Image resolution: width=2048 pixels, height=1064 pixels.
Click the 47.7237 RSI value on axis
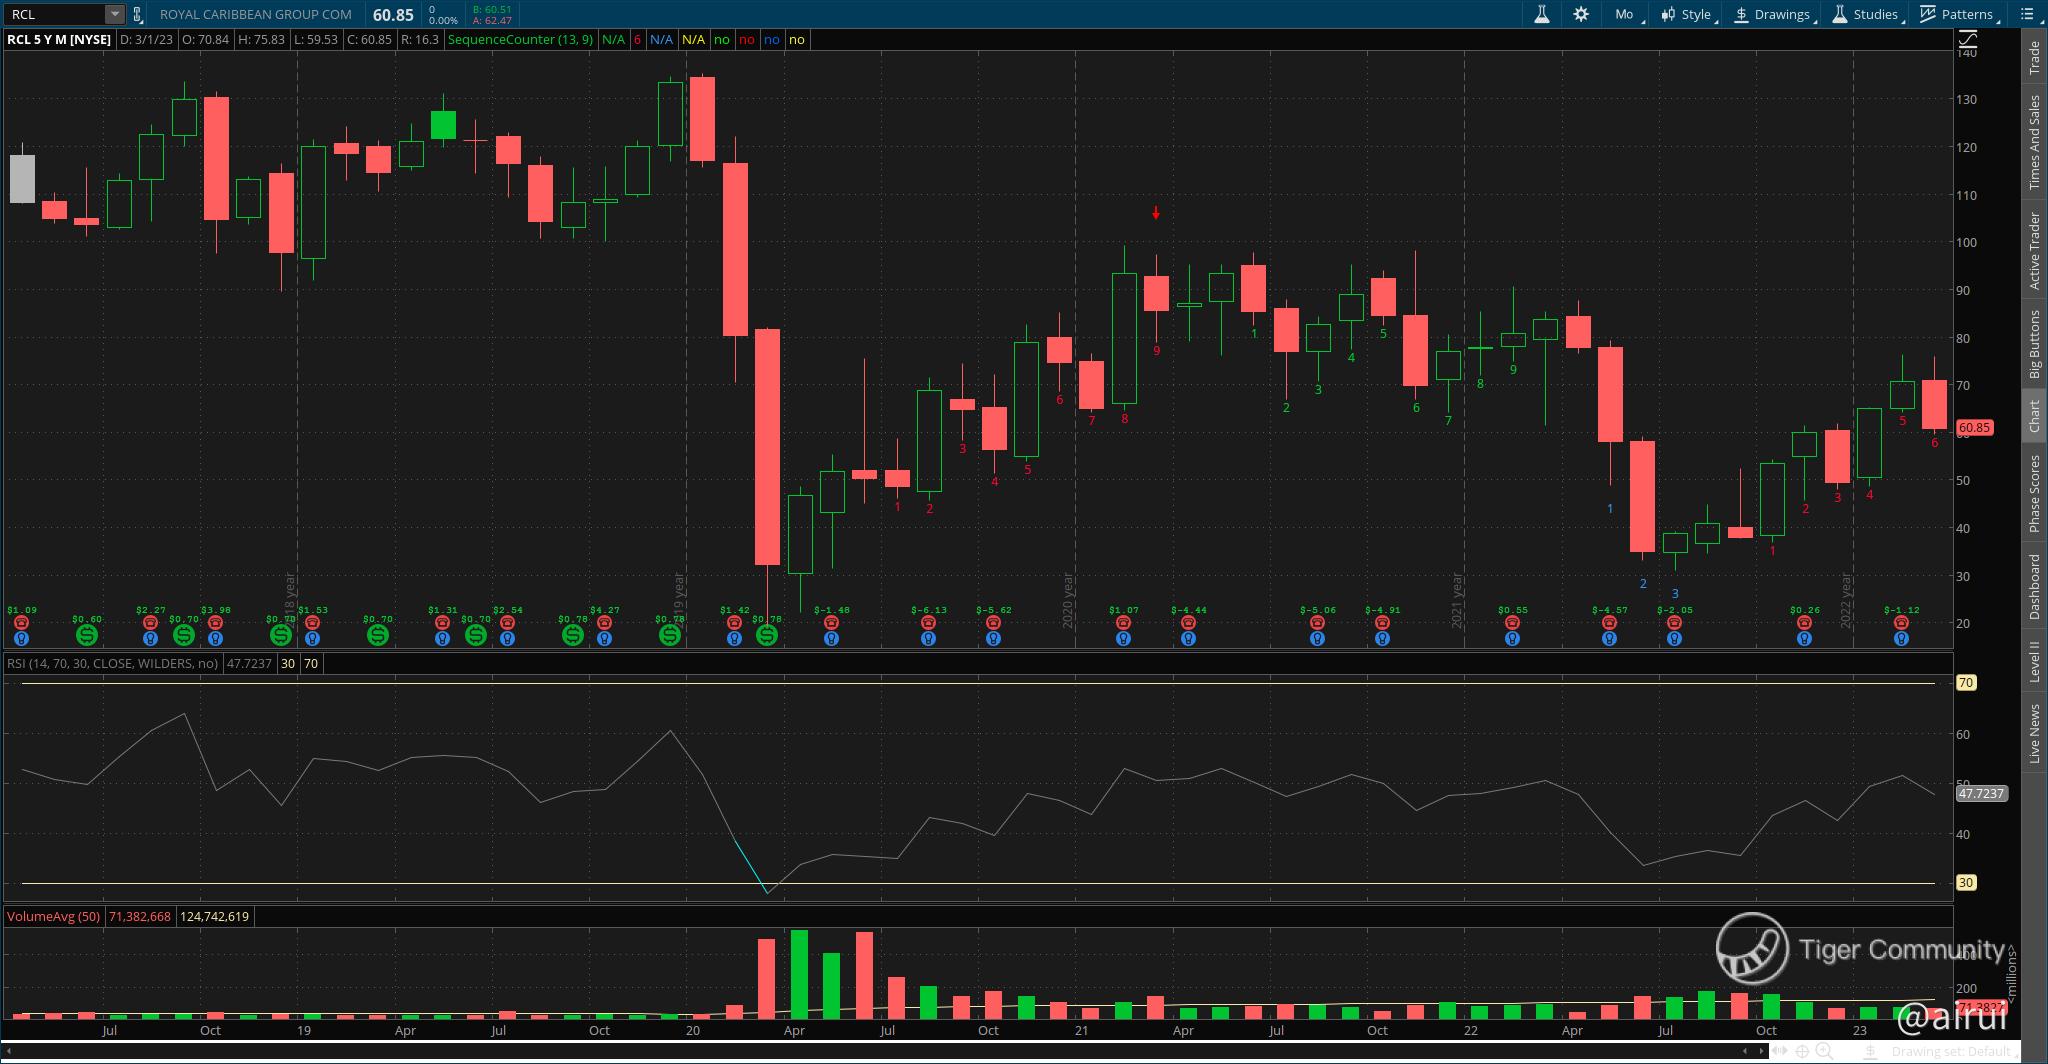[x=1981, y=793]
